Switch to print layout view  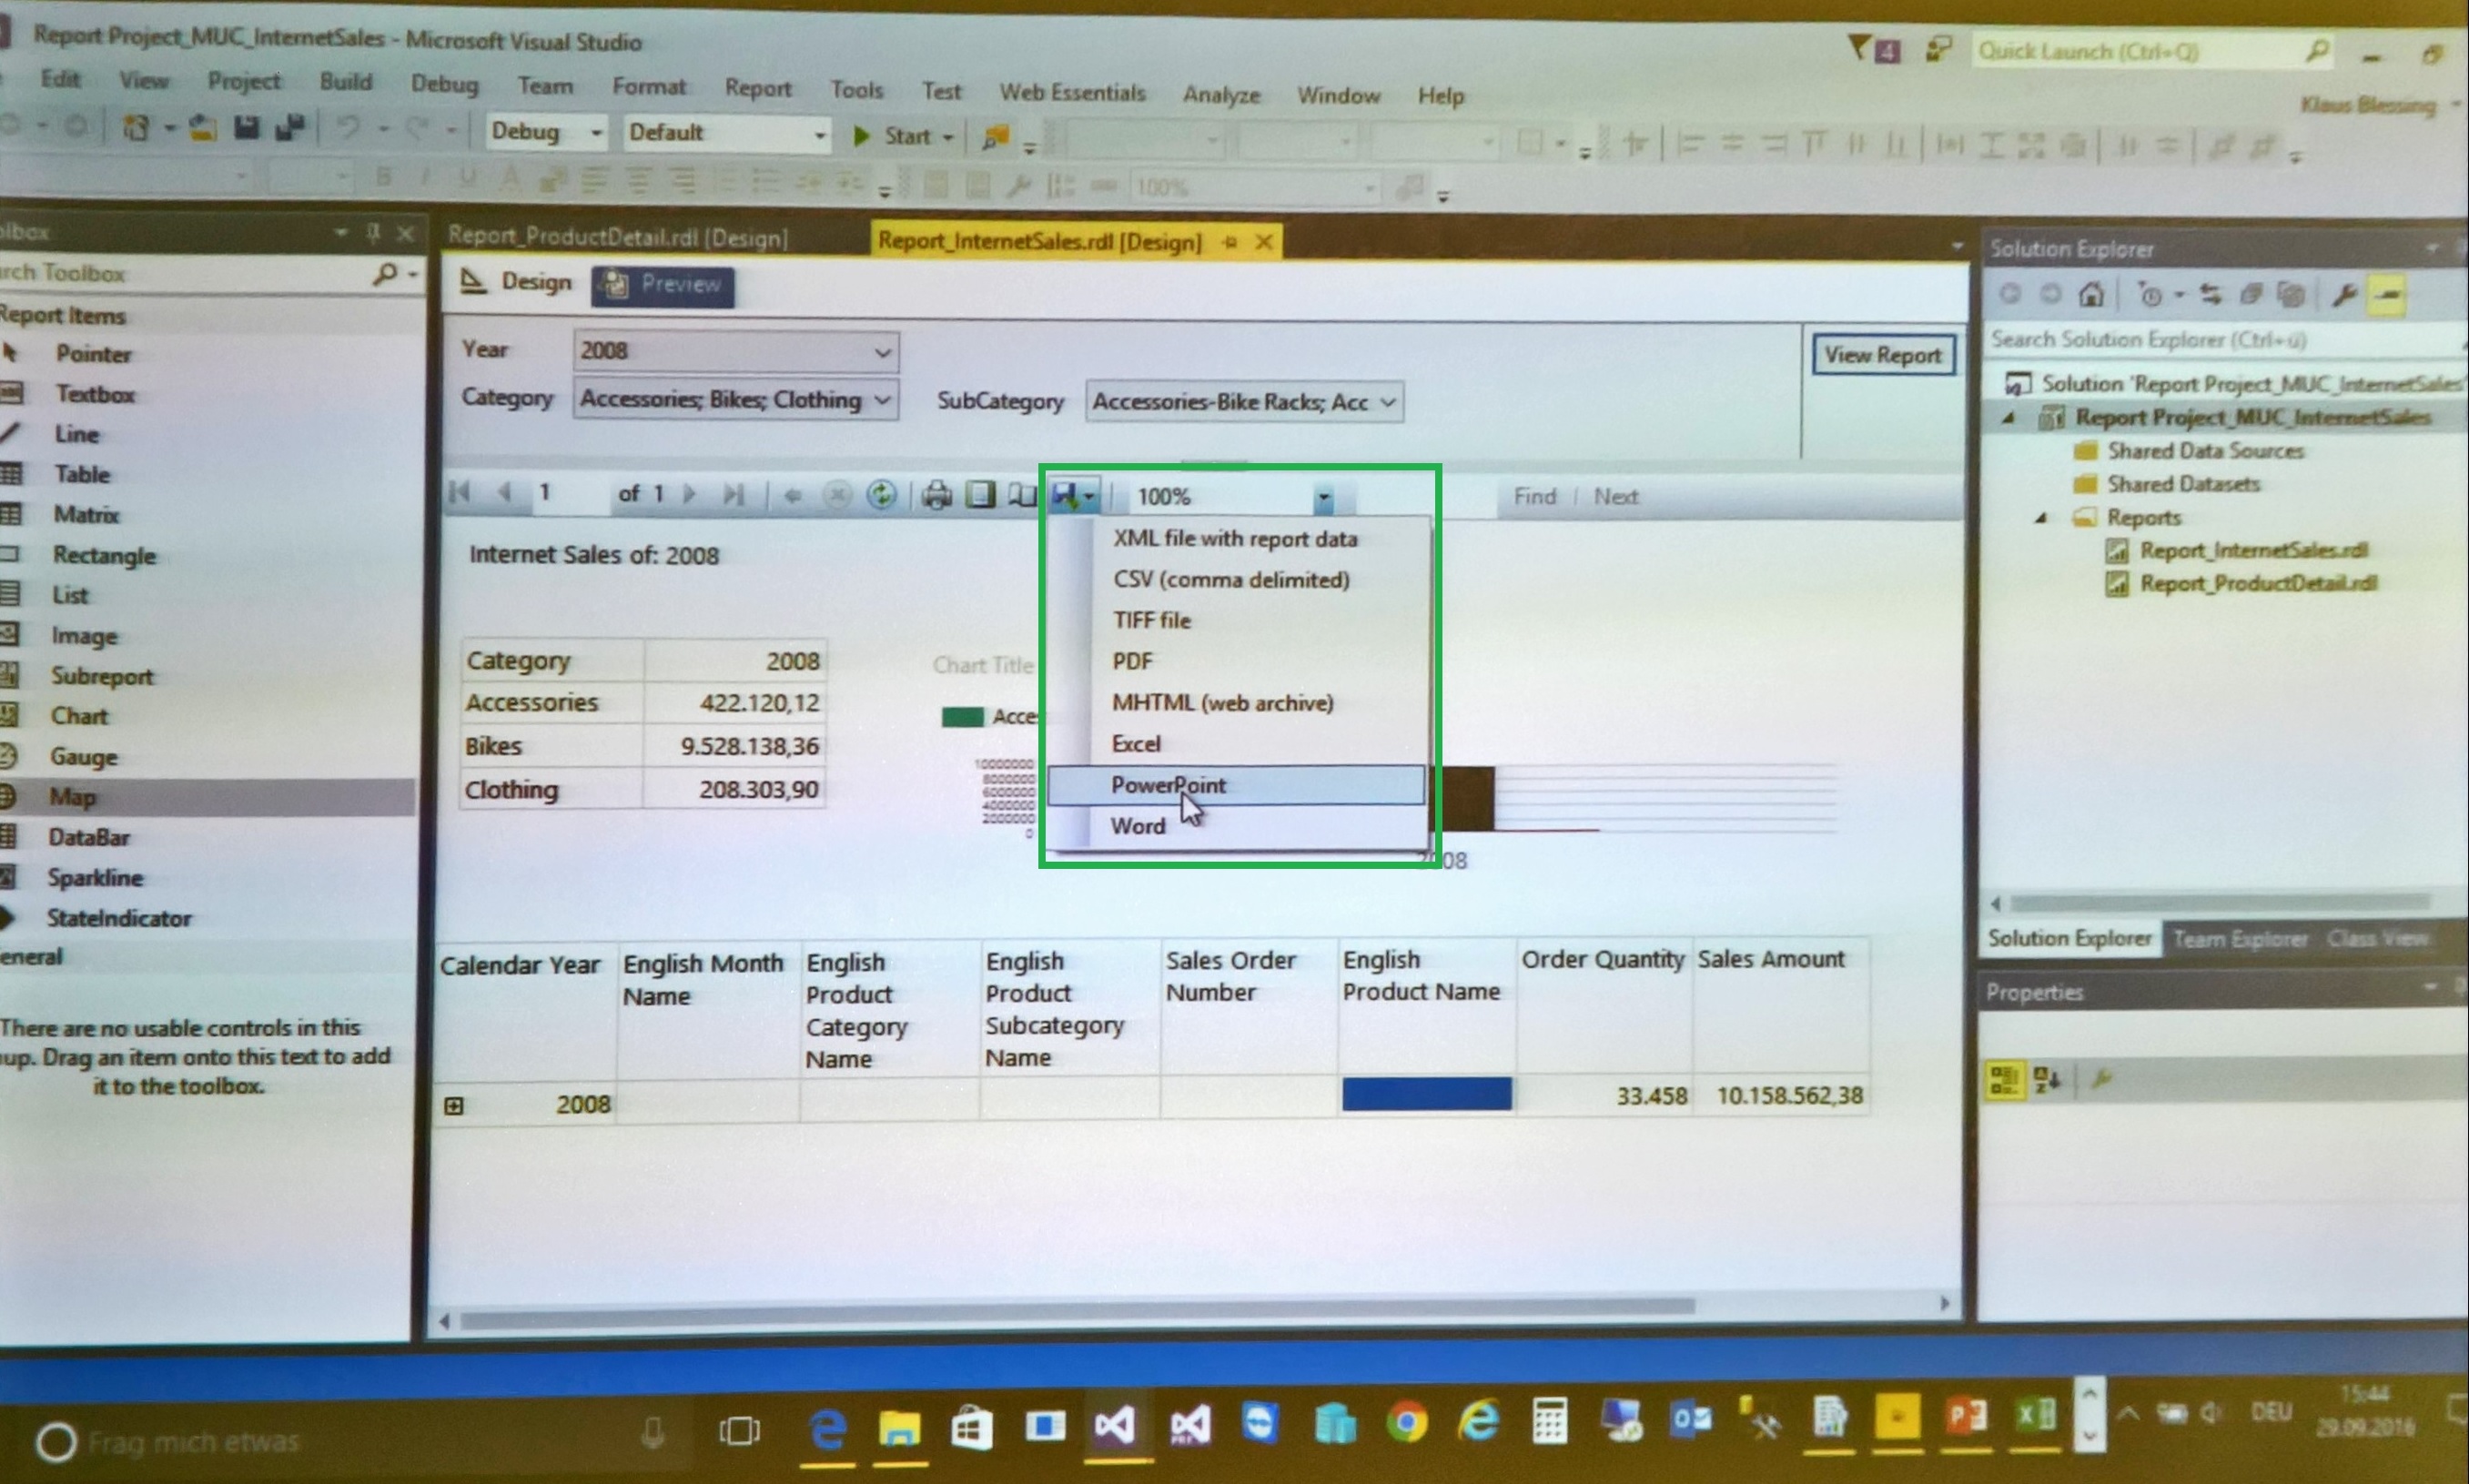pos(982,494)
